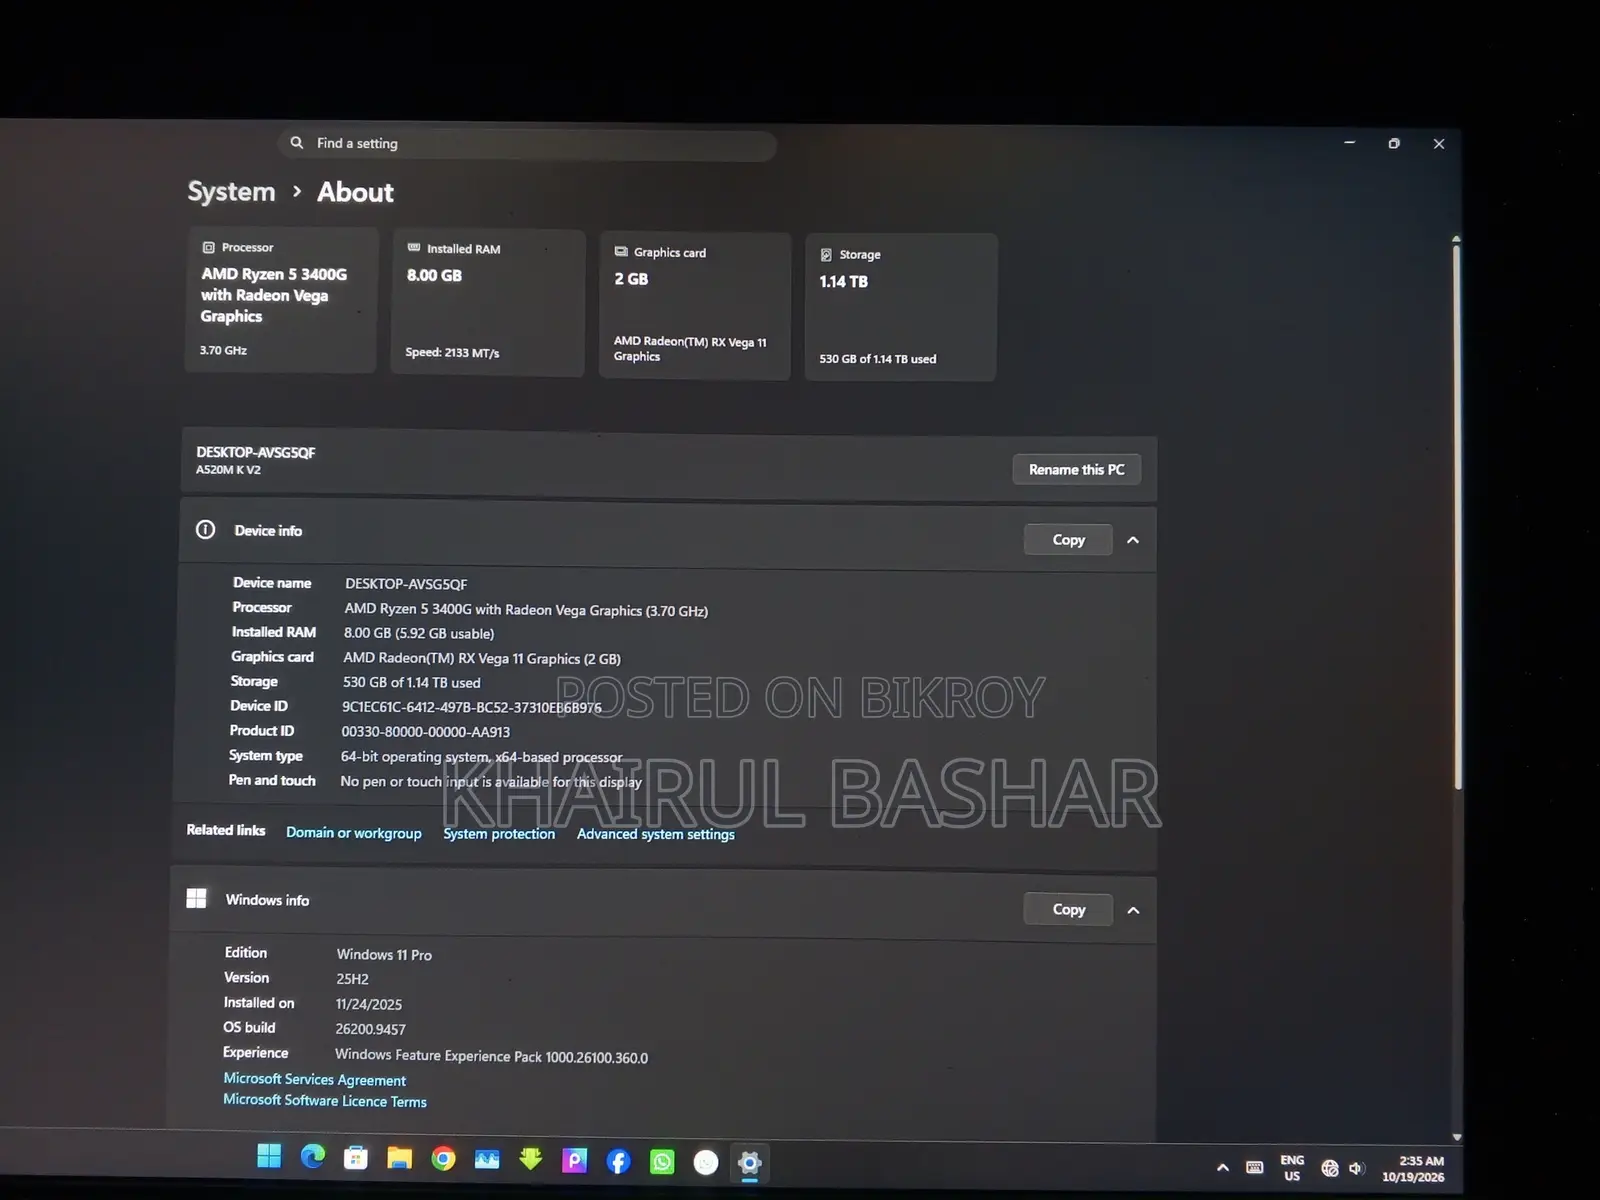Open the white round taskbar app
Image resolution: width=1600 pixels, height=1200 pixels.
[x=706, y=1162]
